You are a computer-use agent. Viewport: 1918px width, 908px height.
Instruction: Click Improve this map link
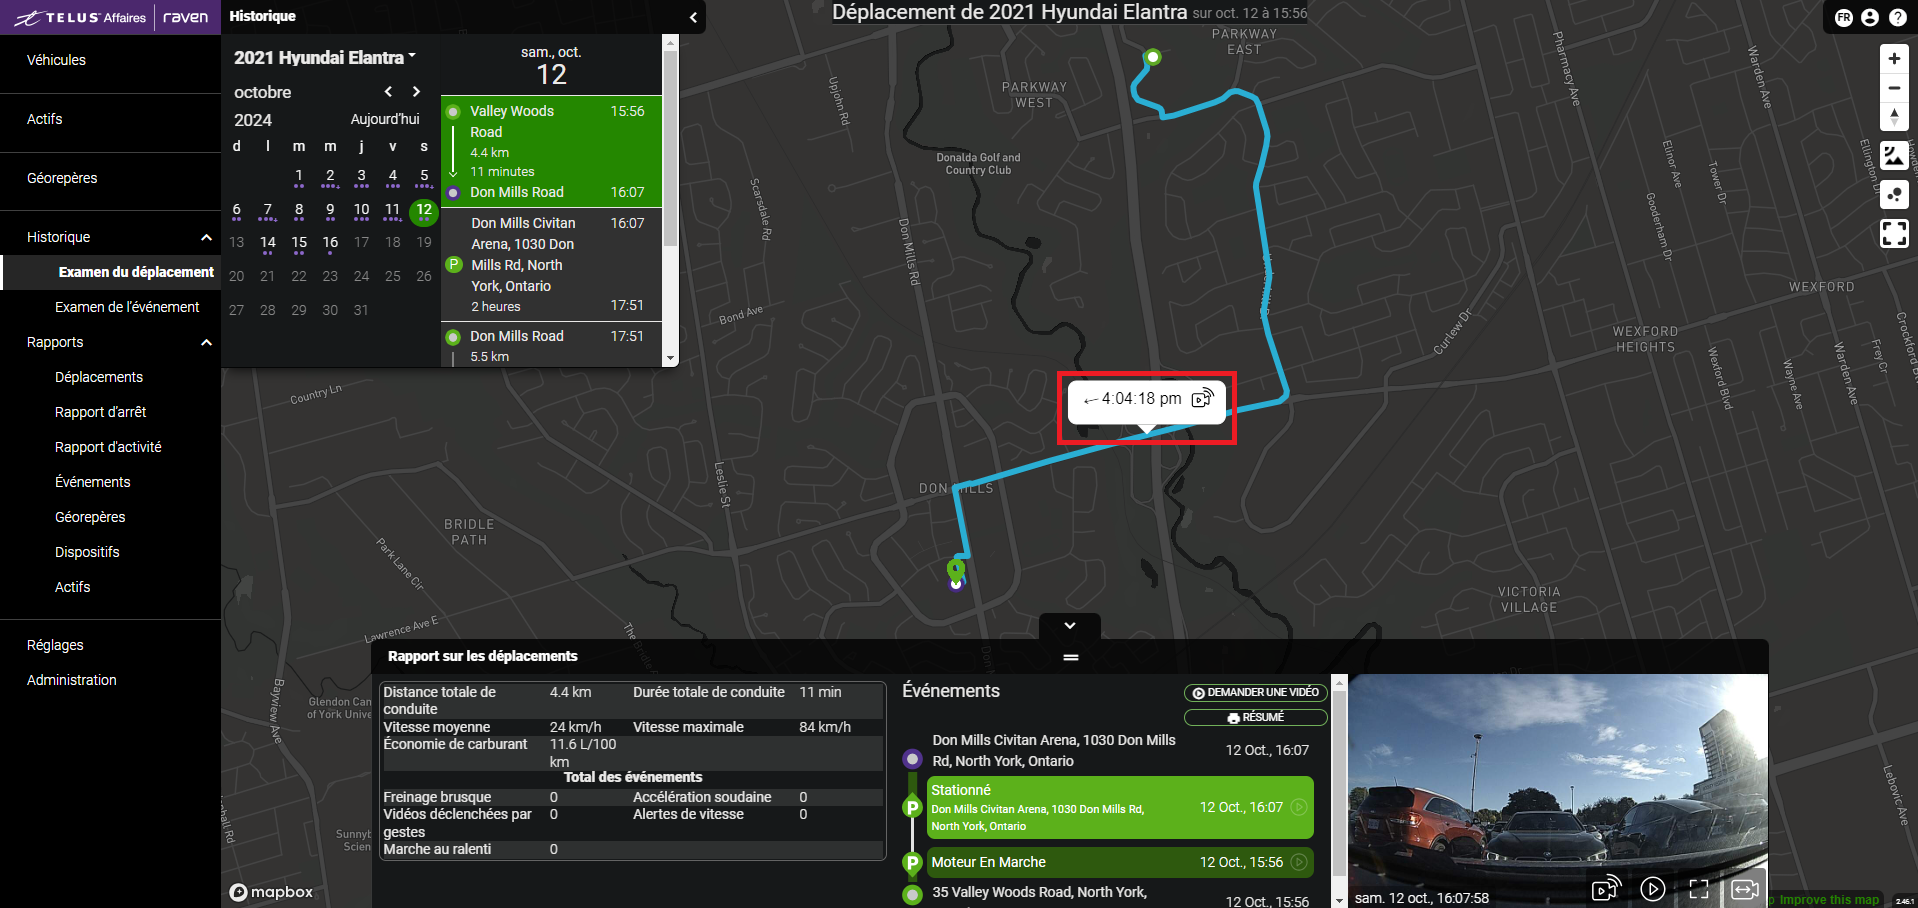[1829, 900]
